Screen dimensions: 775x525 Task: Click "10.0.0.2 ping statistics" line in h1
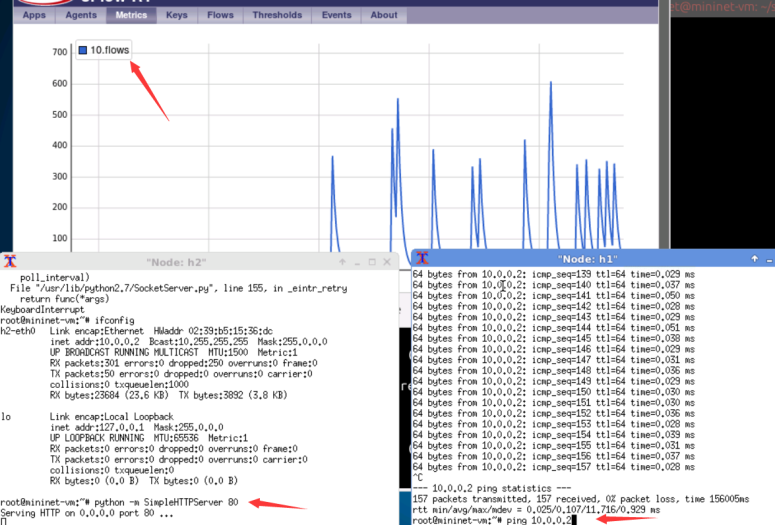492,488
